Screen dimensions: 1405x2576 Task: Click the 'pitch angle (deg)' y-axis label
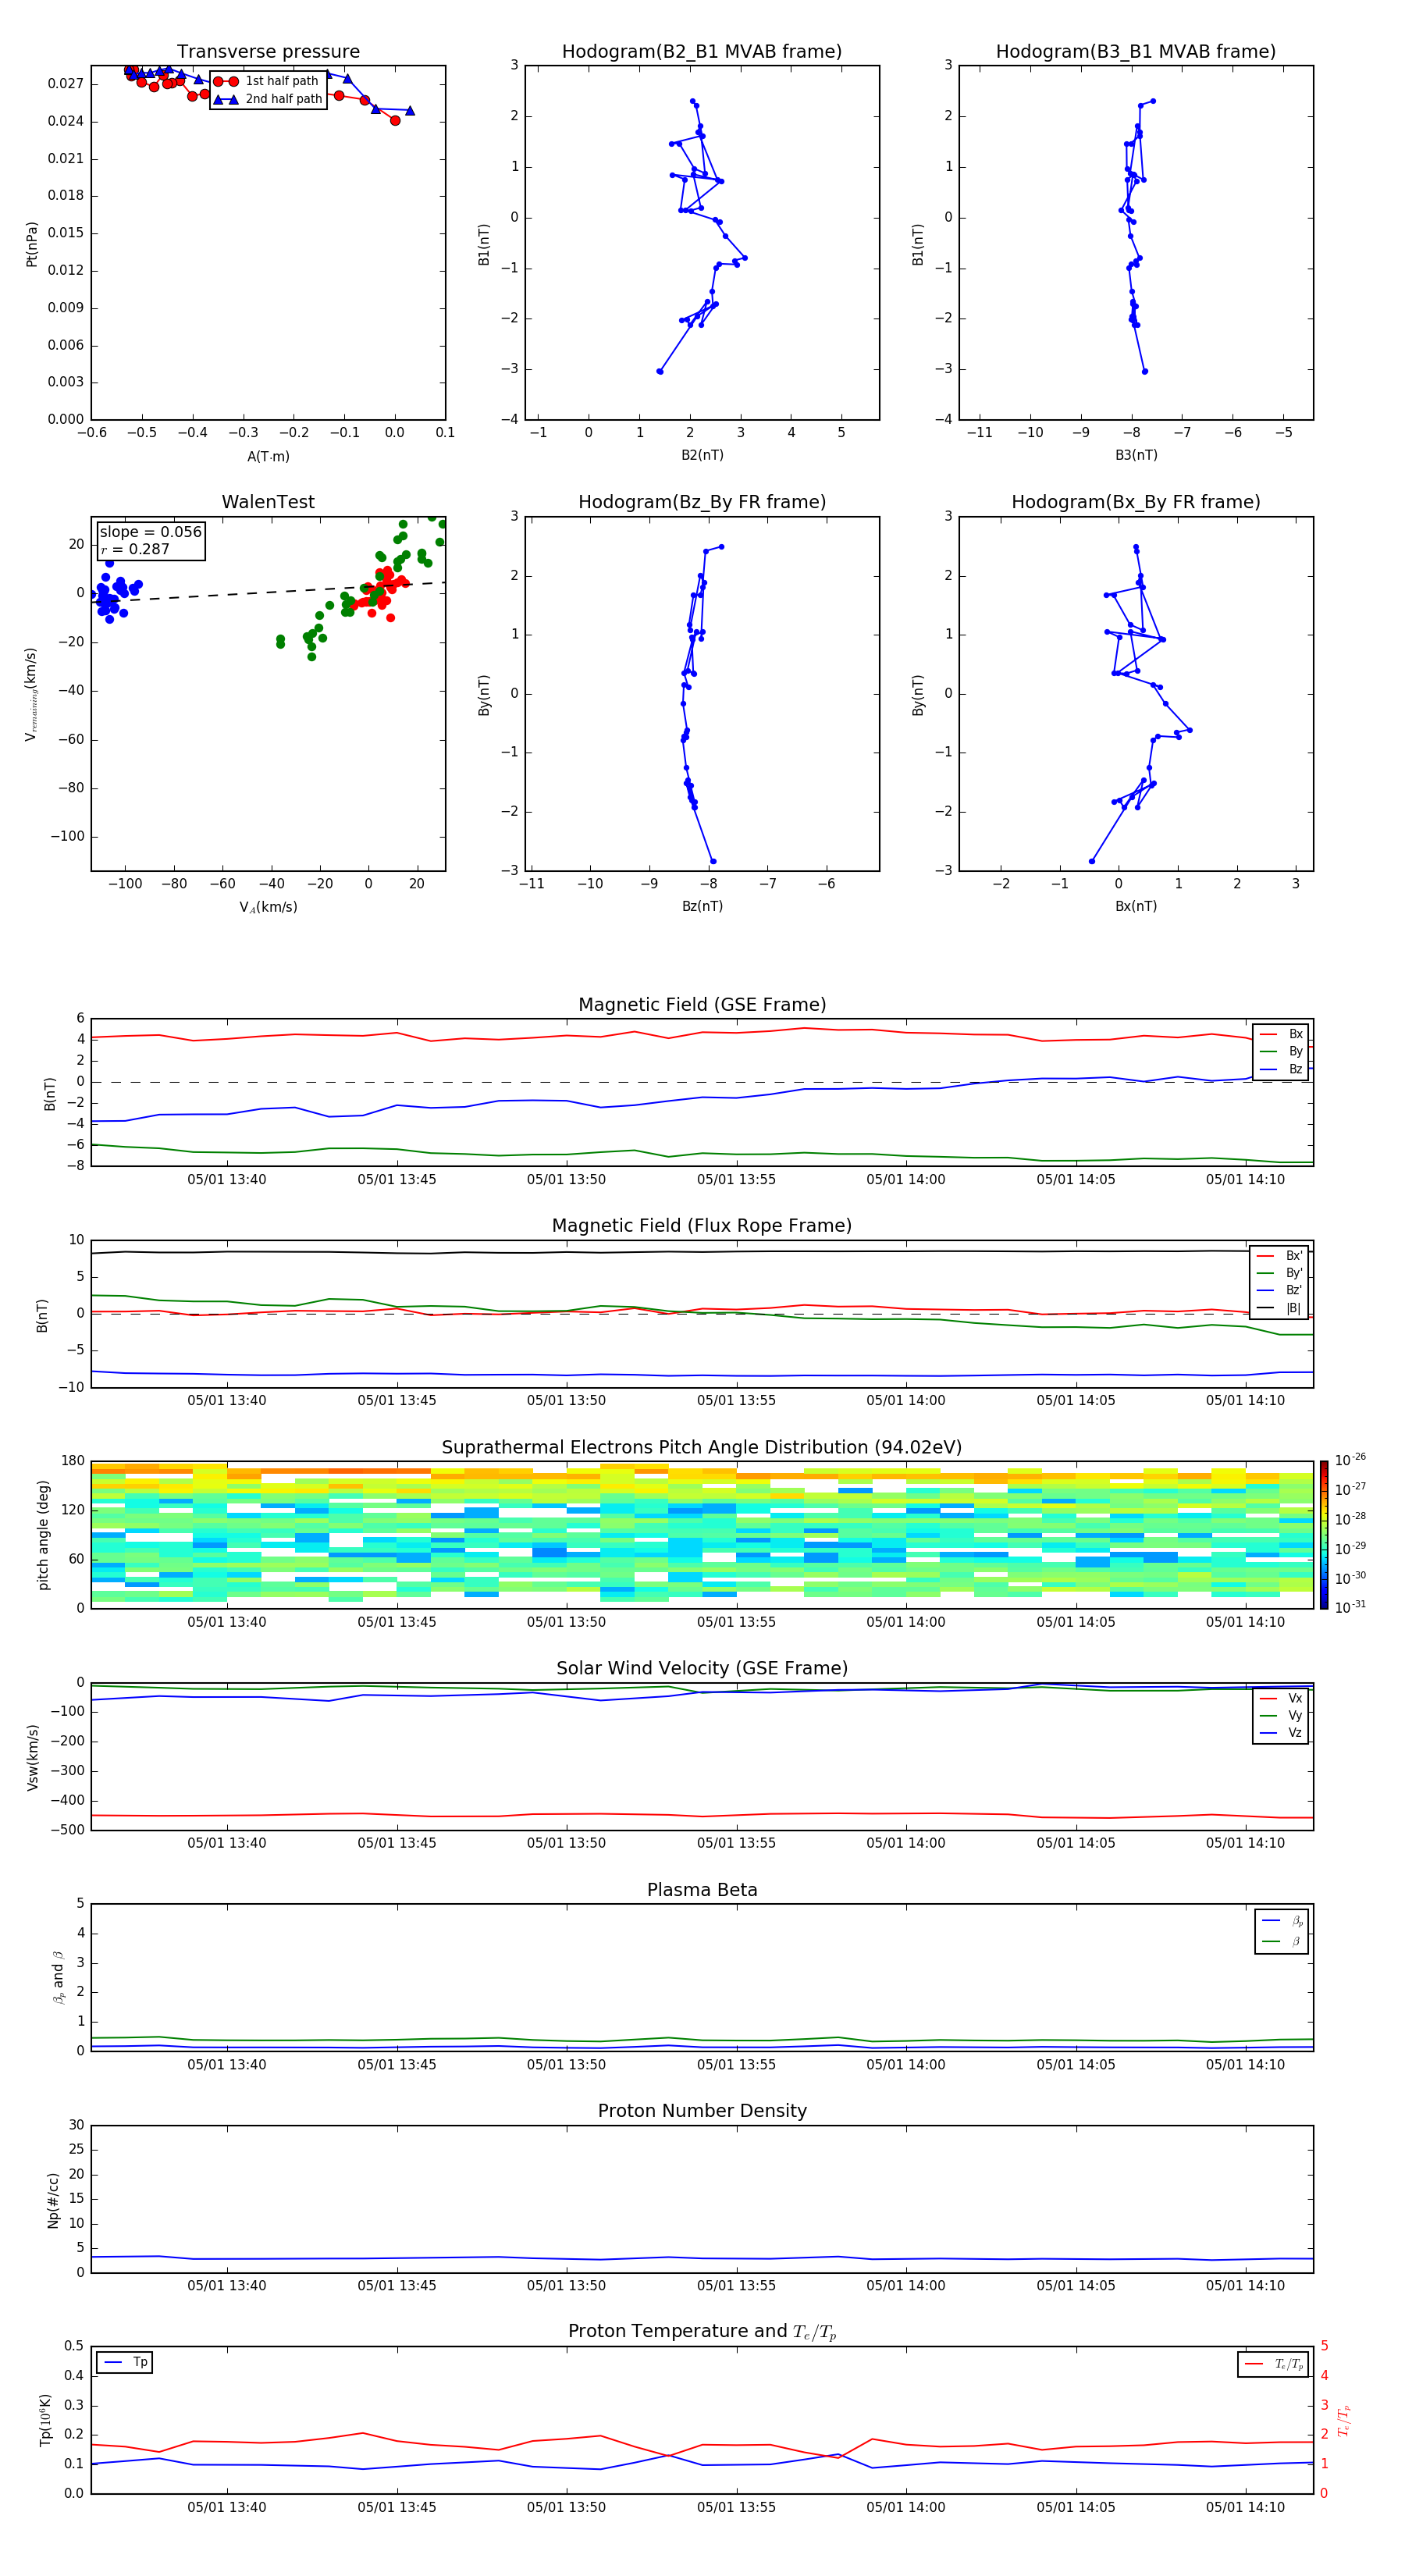[43, 1535]
